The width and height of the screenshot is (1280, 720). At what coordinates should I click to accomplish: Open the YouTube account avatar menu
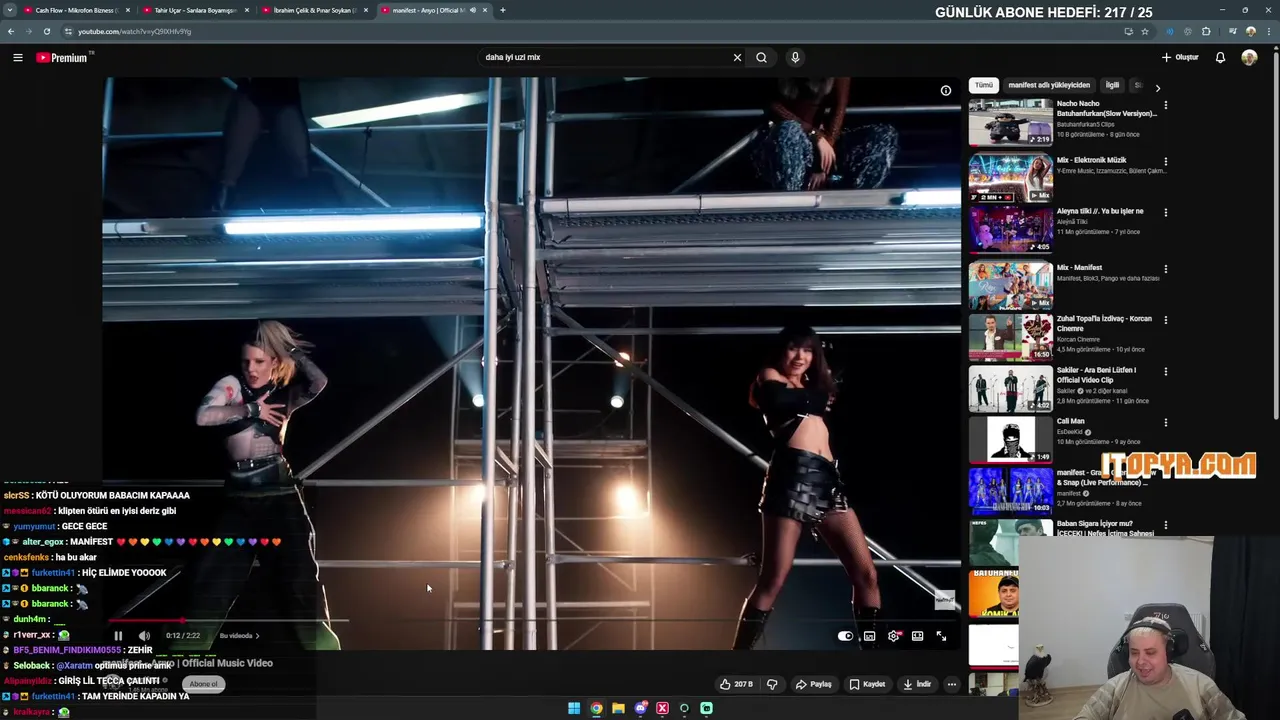tap(1249, 57)
